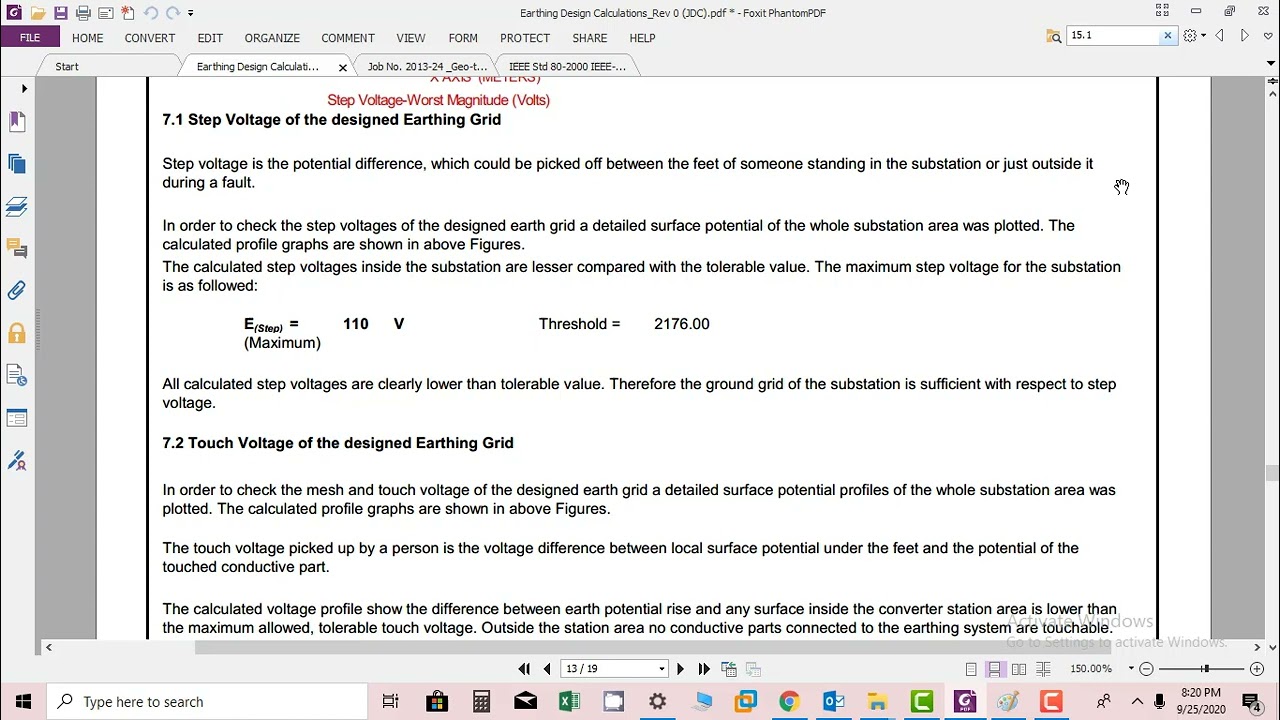Open the Comments panel in sidebar
Viewport: 1280px width, 720px height.
point(17,248)
